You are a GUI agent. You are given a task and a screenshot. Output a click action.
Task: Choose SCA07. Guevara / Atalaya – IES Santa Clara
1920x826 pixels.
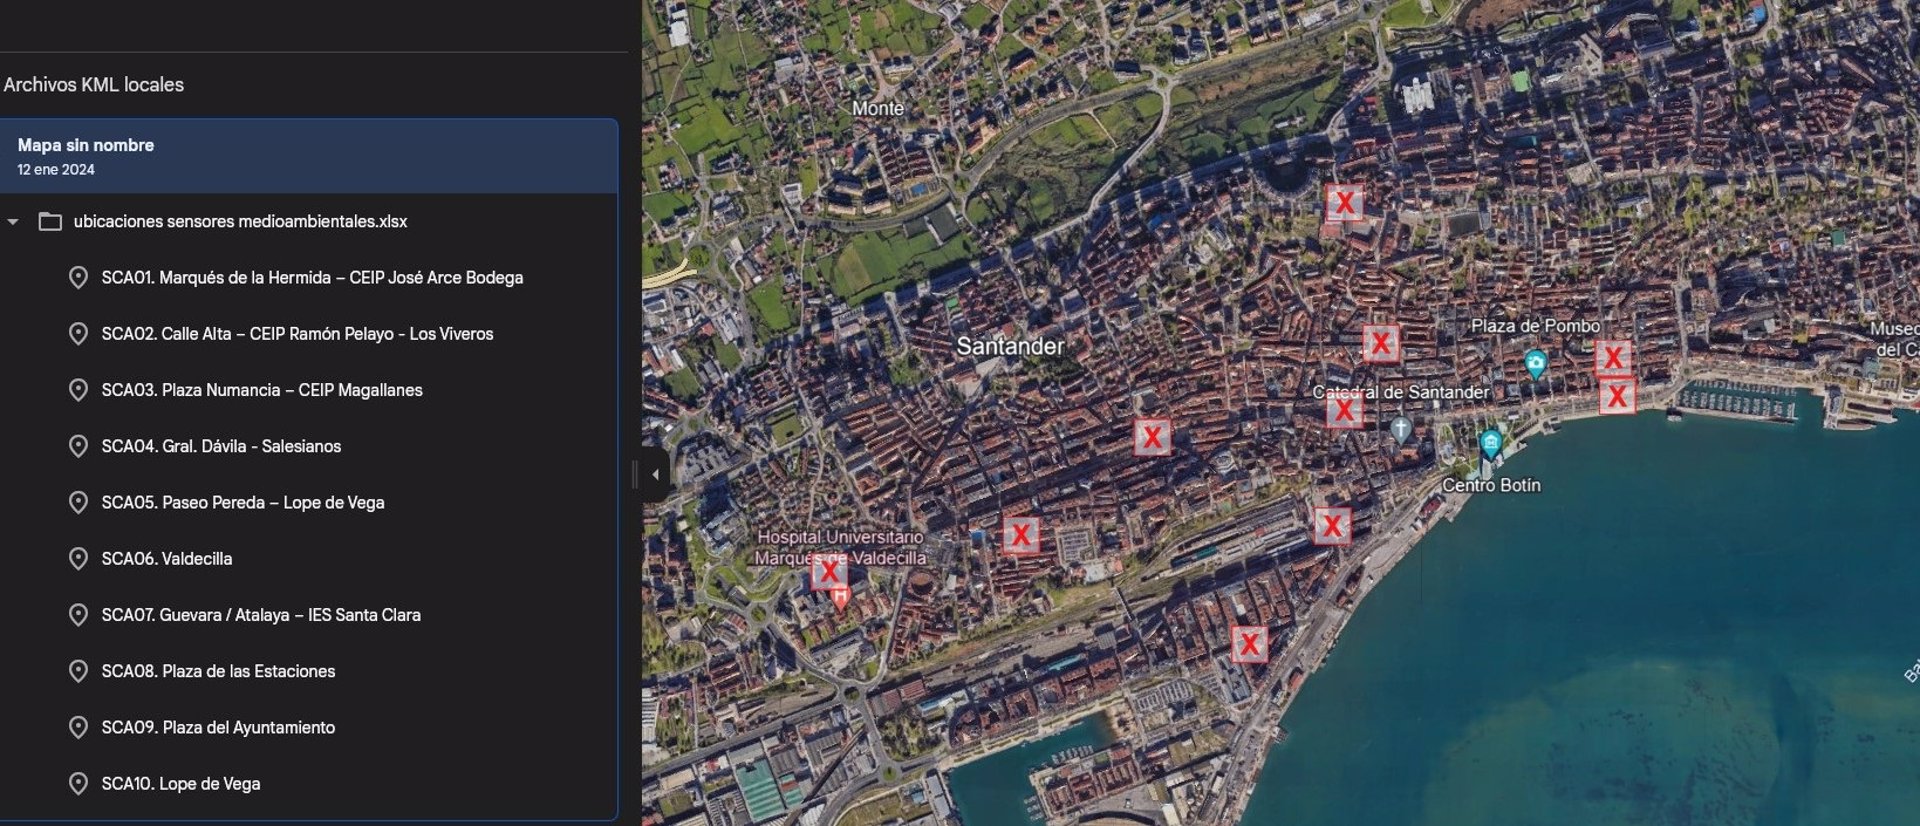coord(260,615)
